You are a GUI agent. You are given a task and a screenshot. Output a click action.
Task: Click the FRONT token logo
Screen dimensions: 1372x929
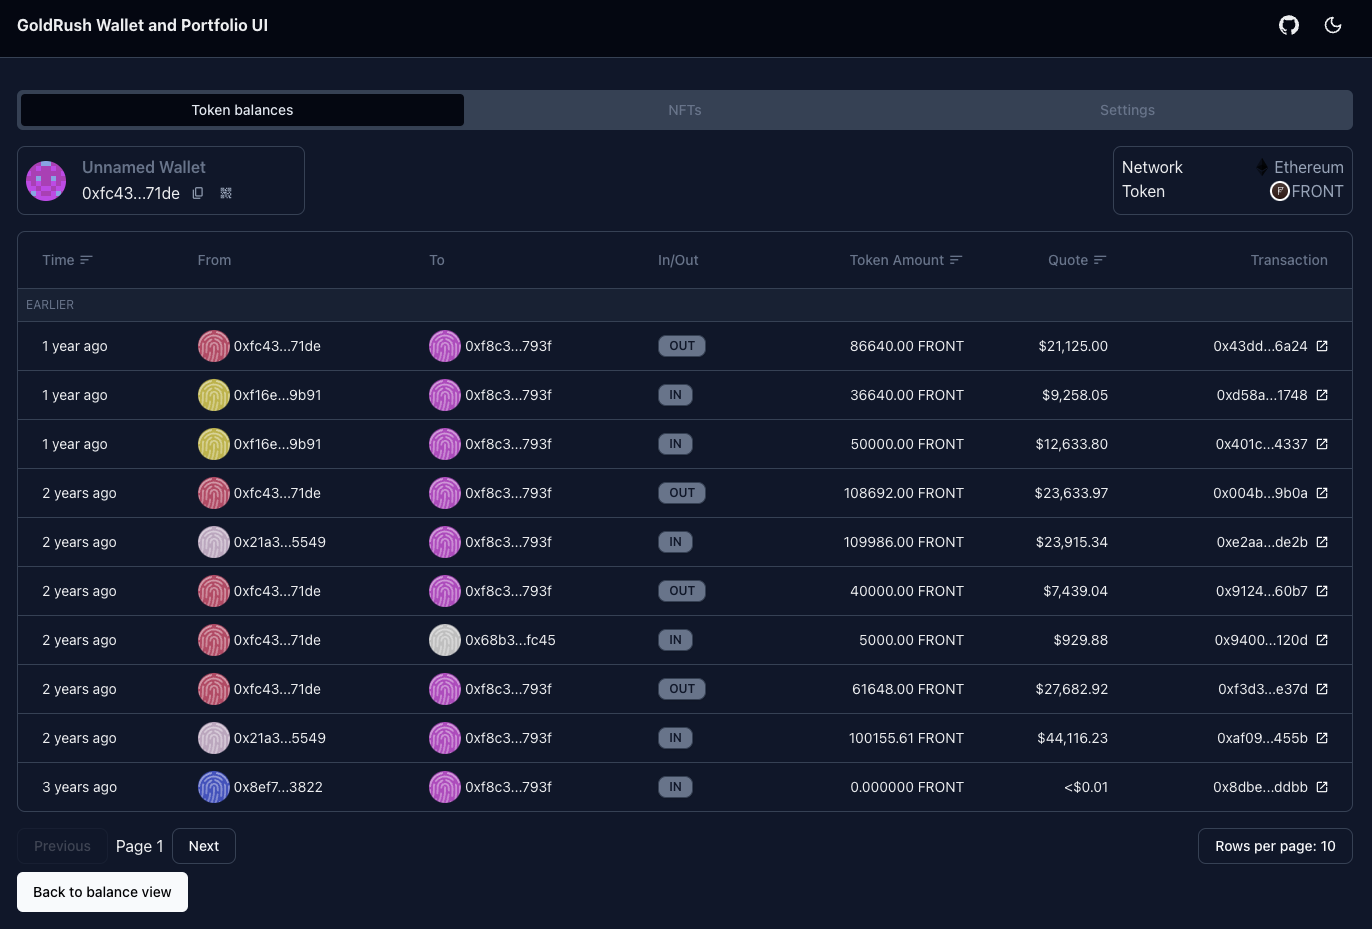(1280, 191)
